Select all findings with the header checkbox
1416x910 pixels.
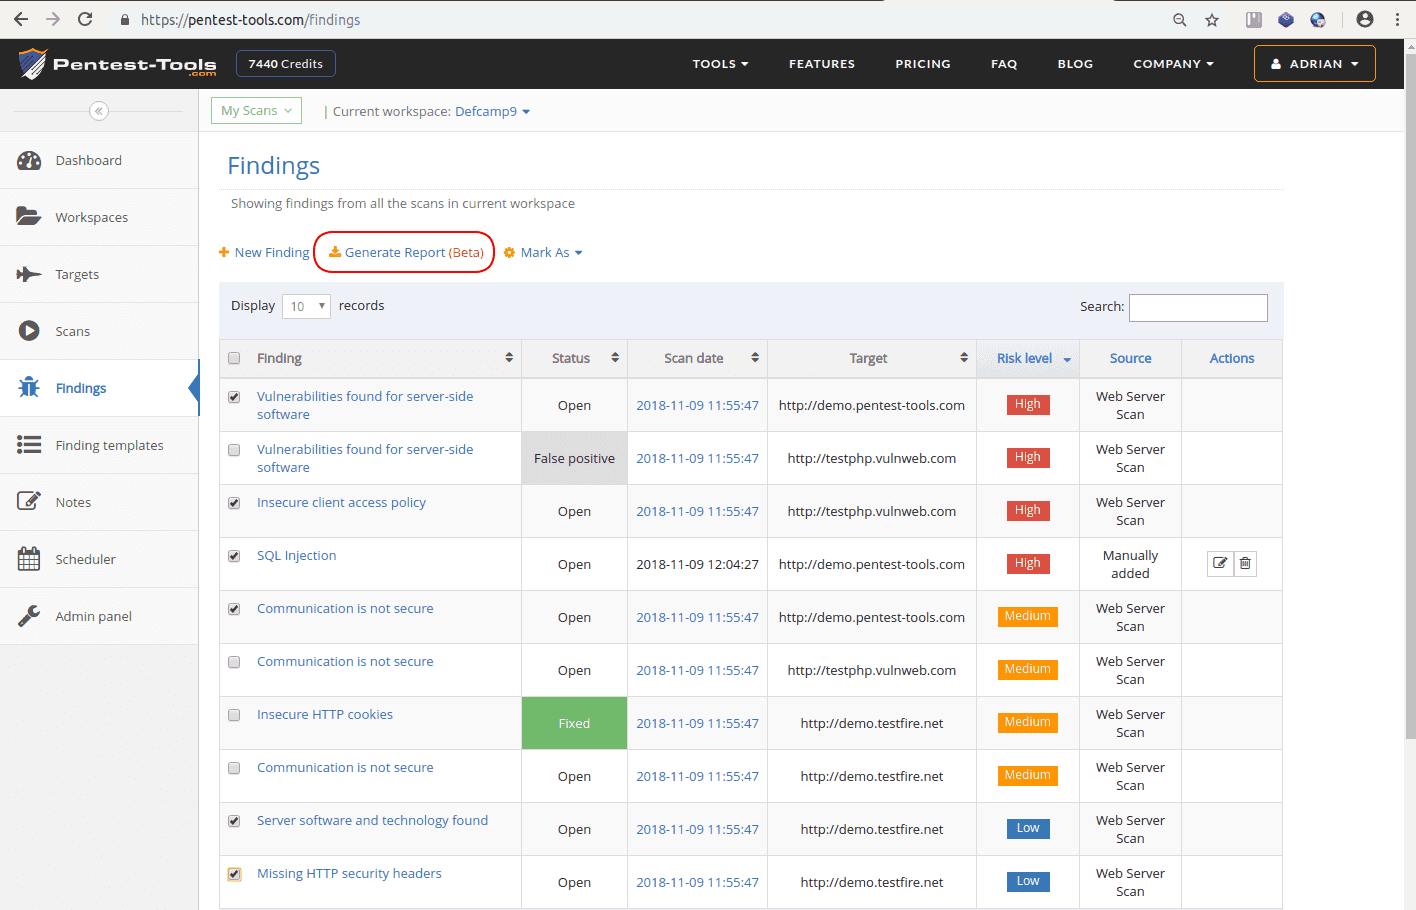pyautogui.click(x=234, y=358)
